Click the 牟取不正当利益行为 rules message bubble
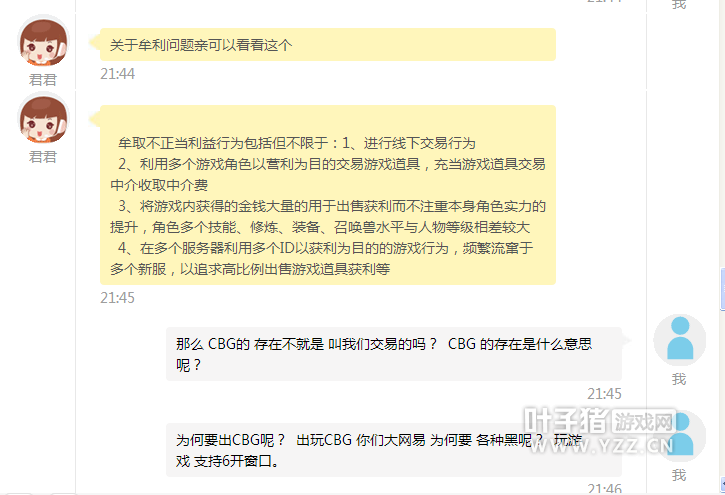The image size is (725, 495). tap(328, 195)
